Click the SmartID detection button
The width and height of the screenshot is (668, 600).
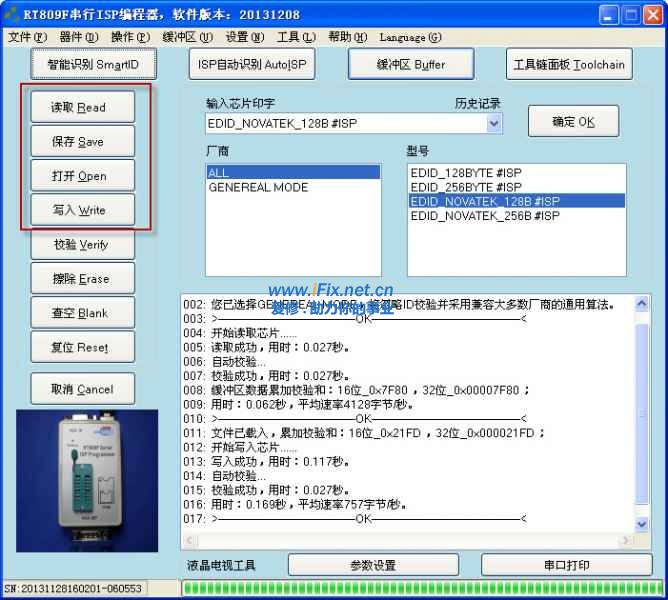point(94,64)
